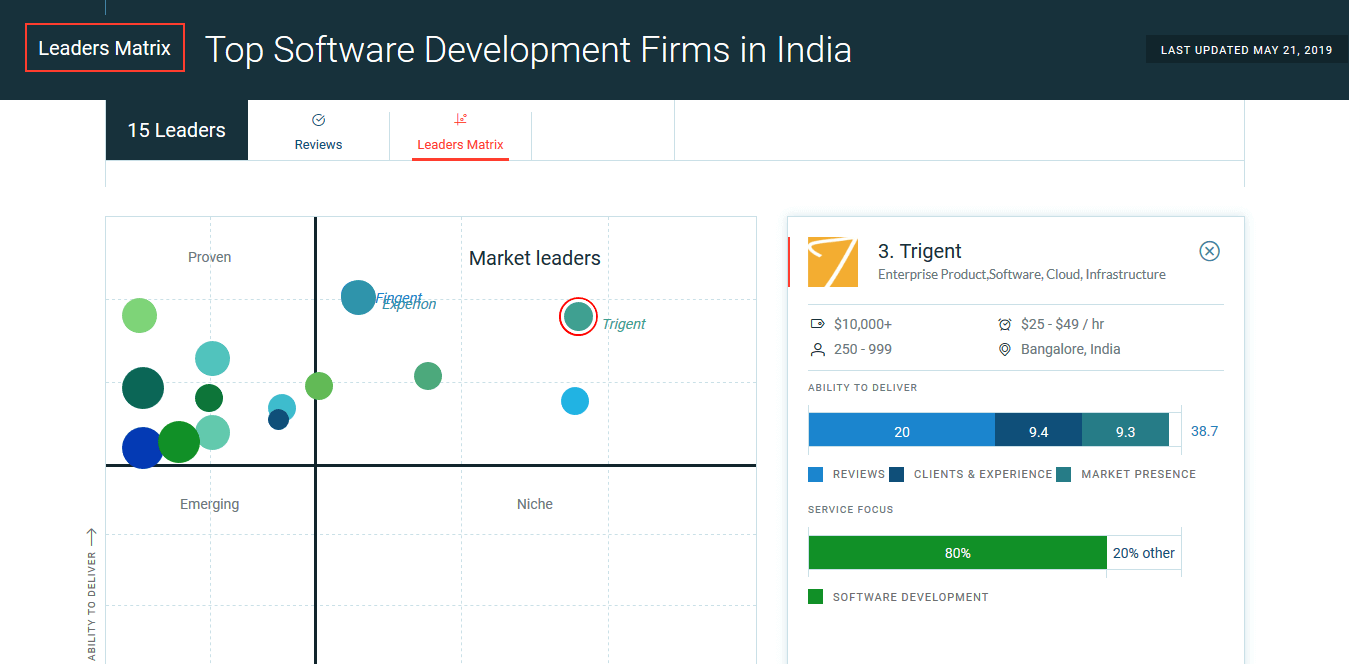Click the person icon beside 250 - 999

817,349
